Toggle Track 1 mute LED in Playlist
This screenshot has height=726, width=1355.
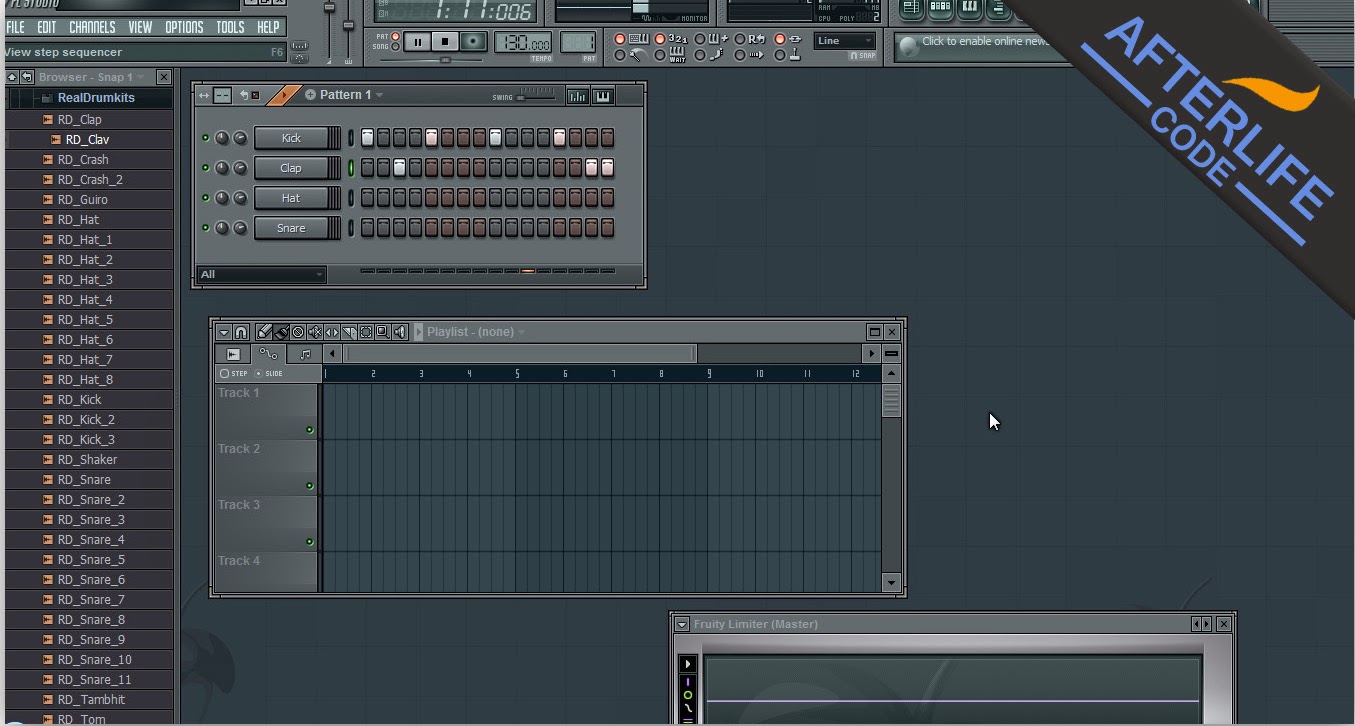(x=310, y=430)
